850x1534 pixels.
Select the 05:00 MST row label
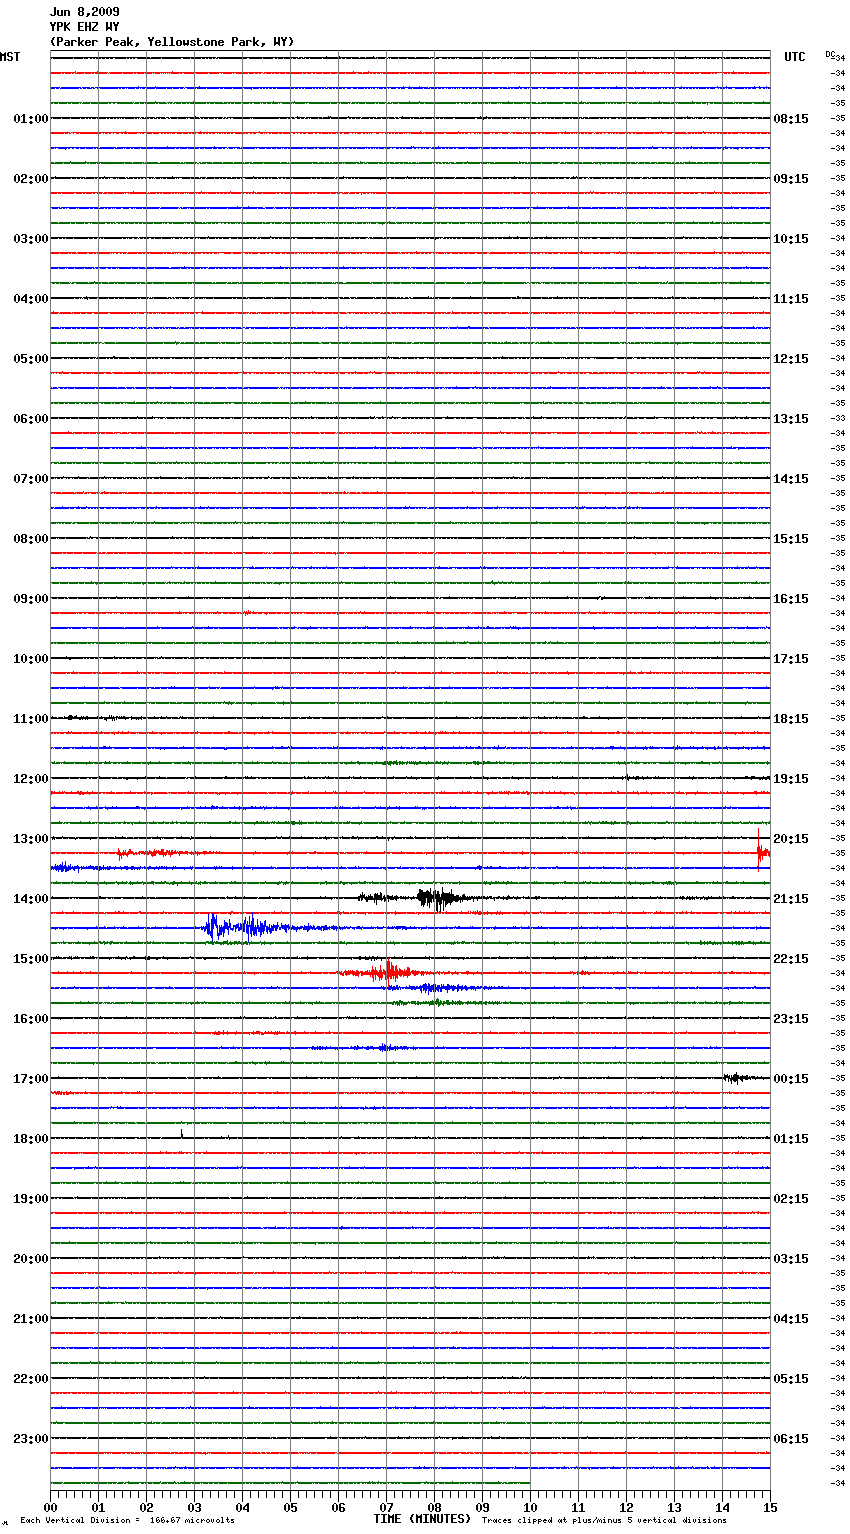[31, 359]
